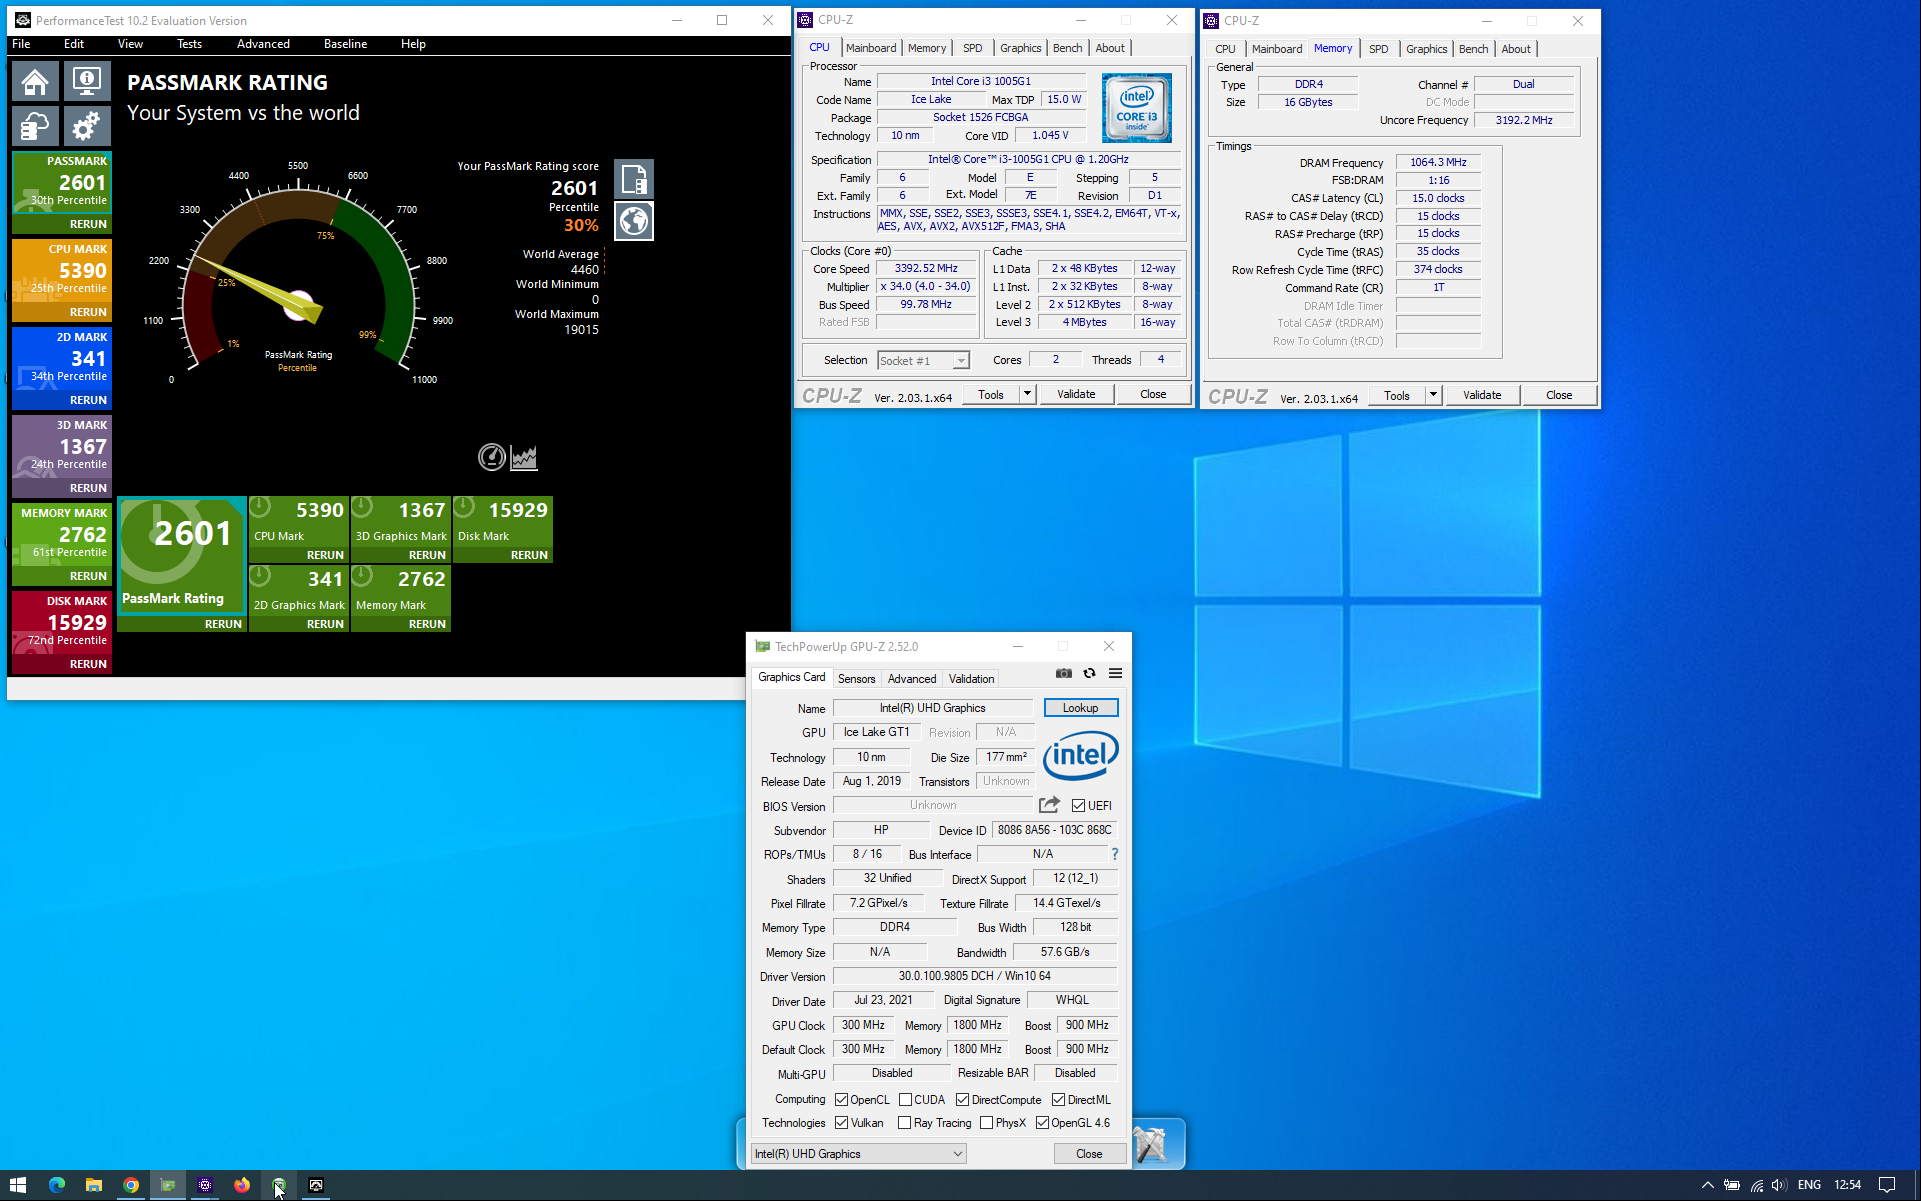Toggle the UEFI checkbox in GPU-Z
Viewport: 1921px width, 1201px height.
coord(1078,806)
